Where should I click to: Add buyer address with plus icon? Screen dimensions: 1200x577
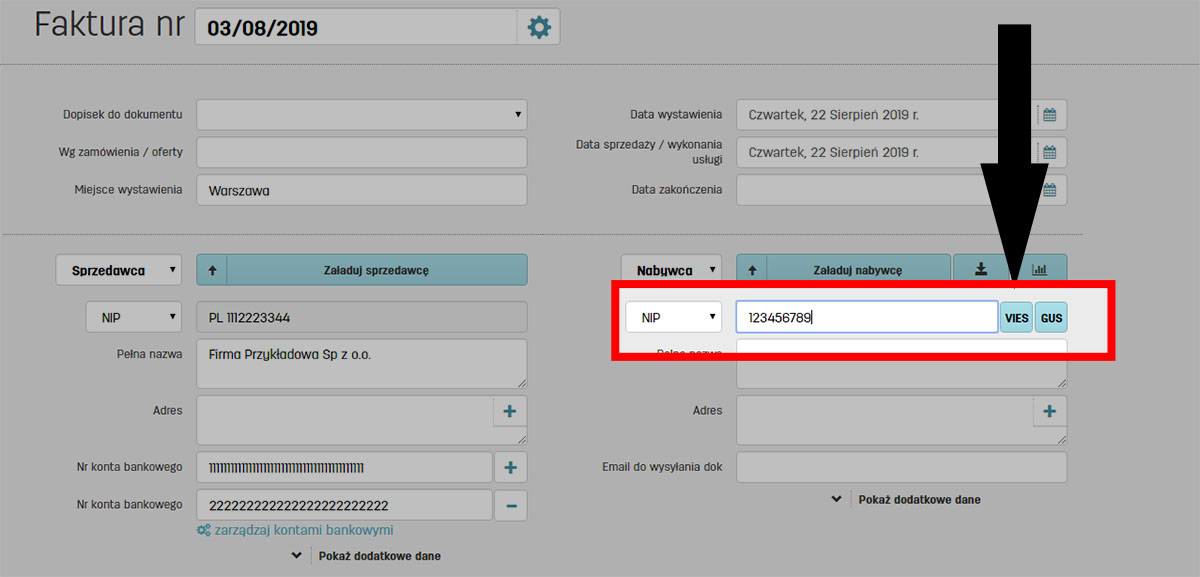[x=1049, y=411]
